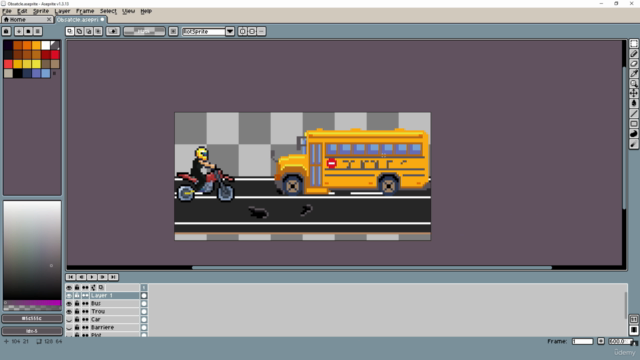This screenshot has width=640, height=360.
Task: Hide the Layer 1 layer
Action: 69,296
